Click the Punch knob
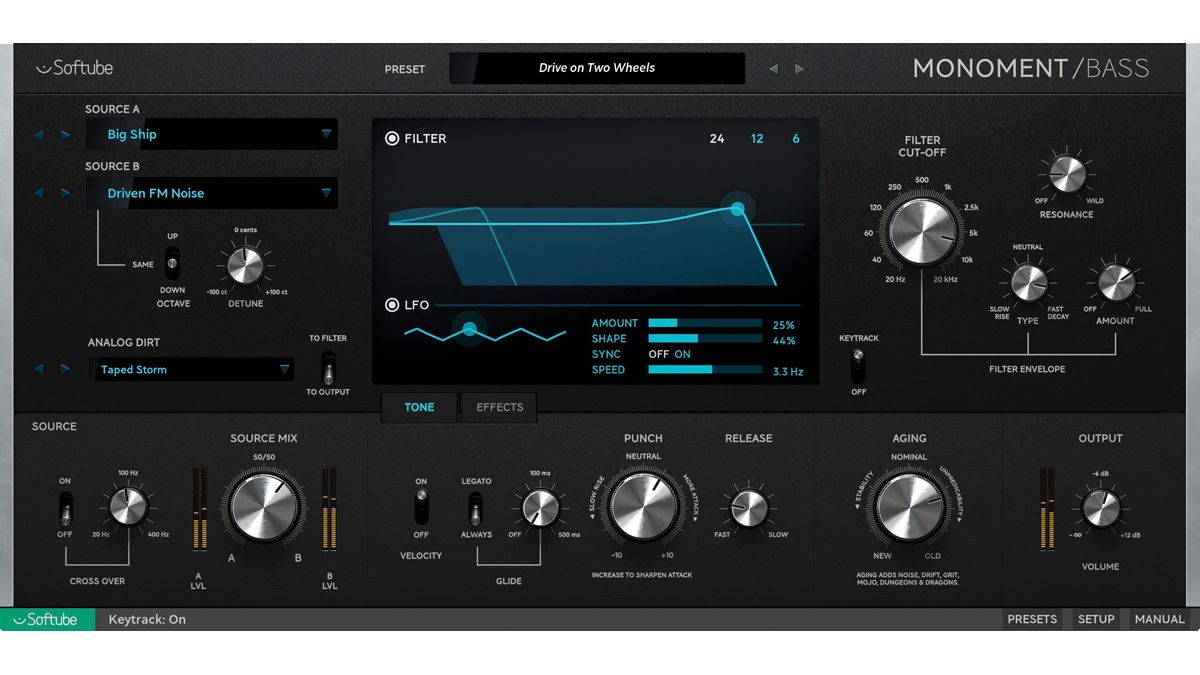Screen dimensions: 1200x675 tap(643, 508)
